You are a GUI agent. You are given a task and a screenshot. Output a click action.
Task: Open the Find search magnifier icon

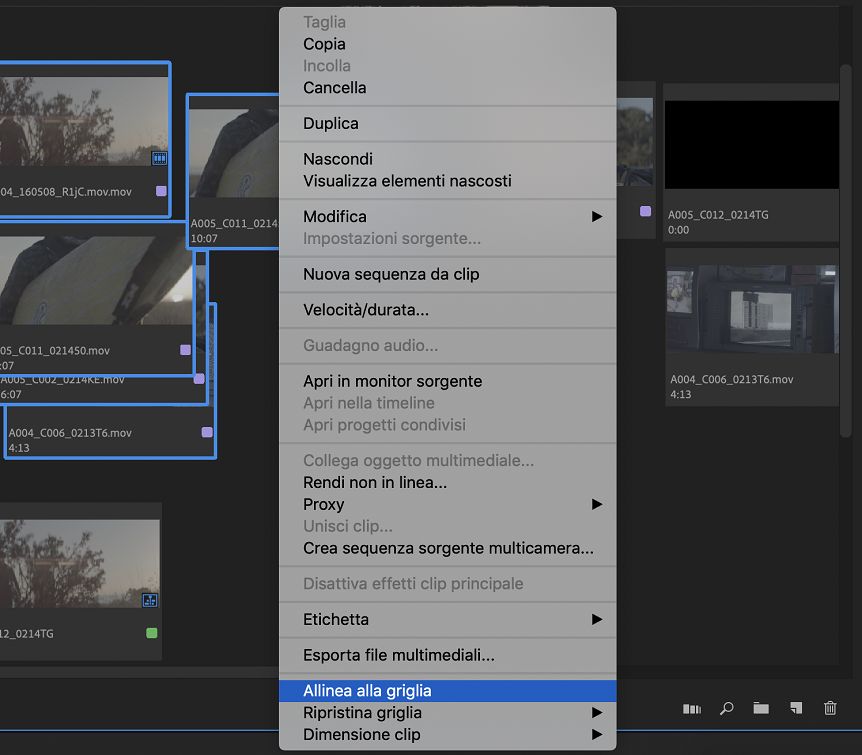pyautogui.click(x=727, y=708)
